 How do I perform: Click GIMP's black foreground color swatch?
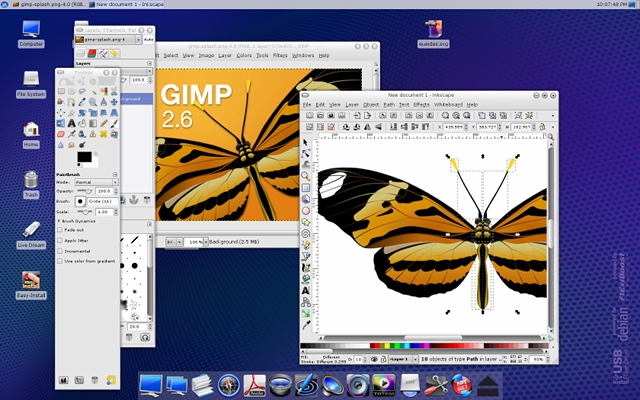[84, 157]
